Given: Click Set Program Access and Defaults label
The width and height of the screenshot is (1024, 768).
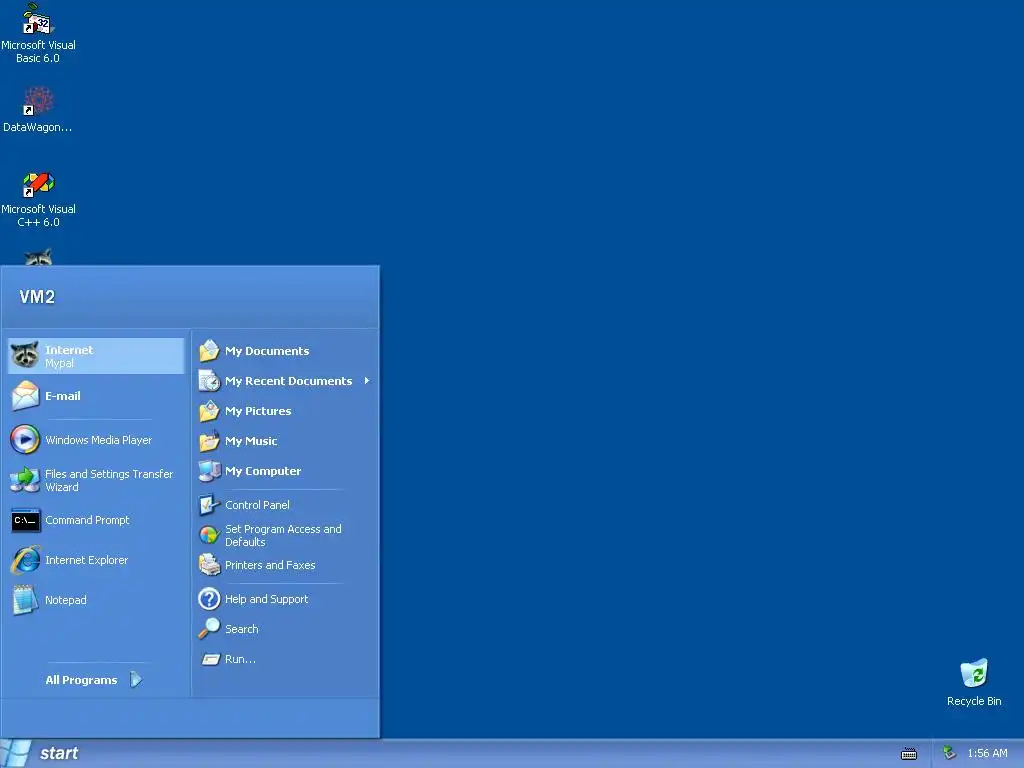Looking at the screenshot, I should [283, 536].
